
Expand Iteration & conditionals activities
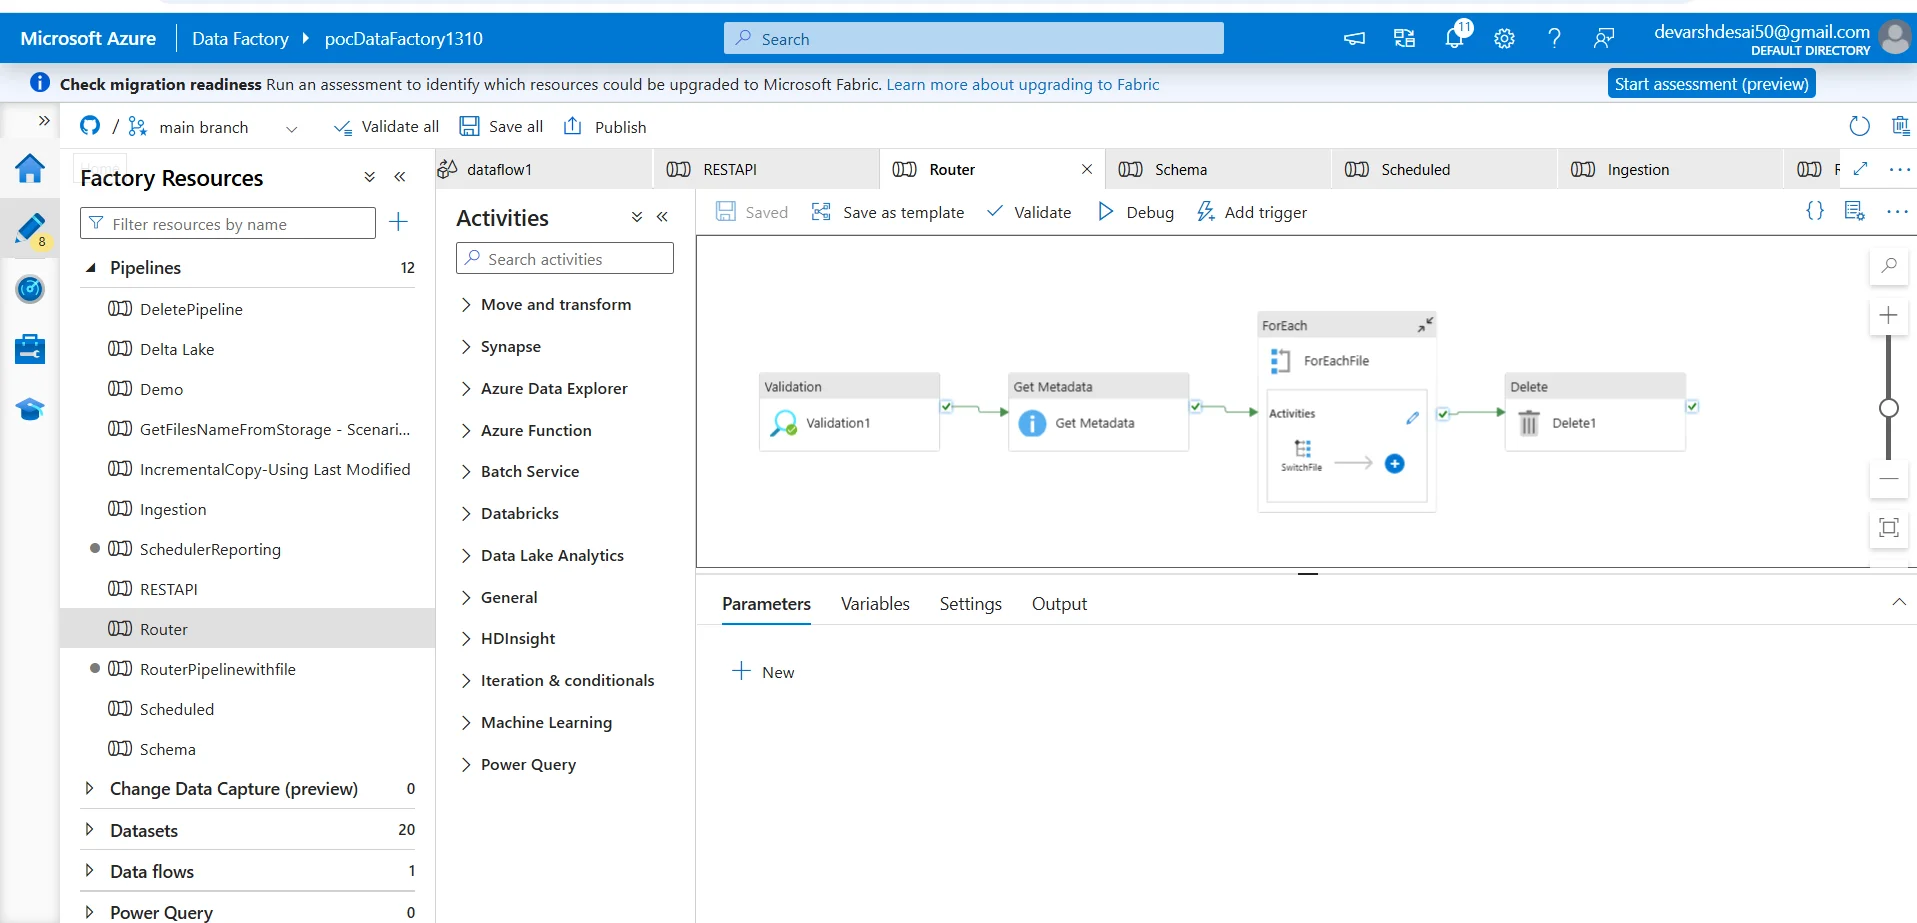click(466, 680)
